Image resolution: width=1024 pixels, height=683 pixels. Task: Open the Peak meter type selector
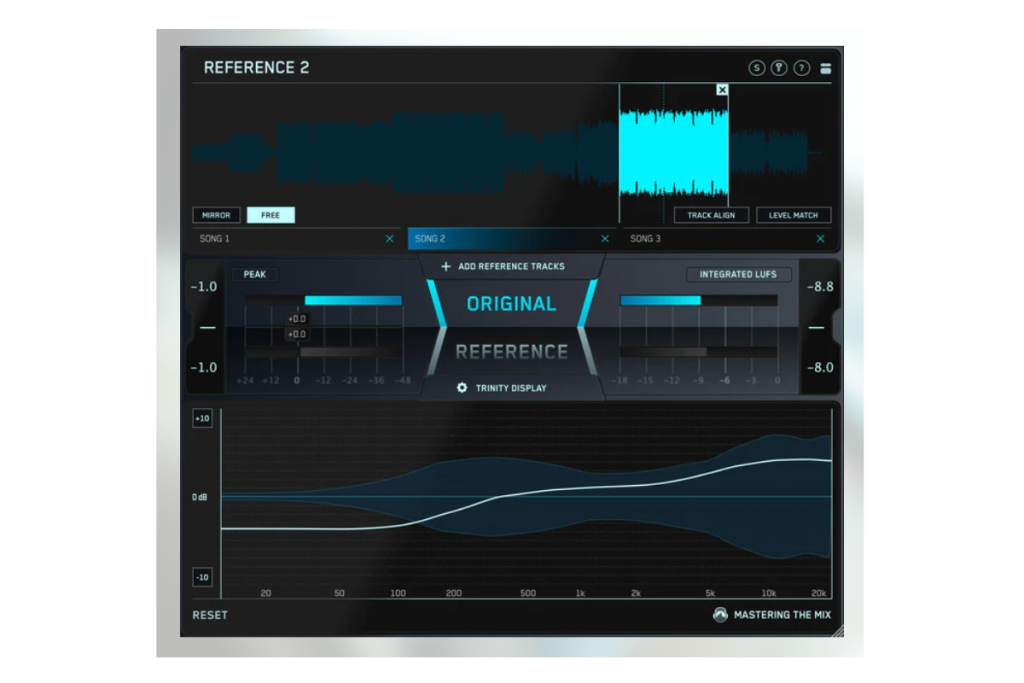click(255, 274)
